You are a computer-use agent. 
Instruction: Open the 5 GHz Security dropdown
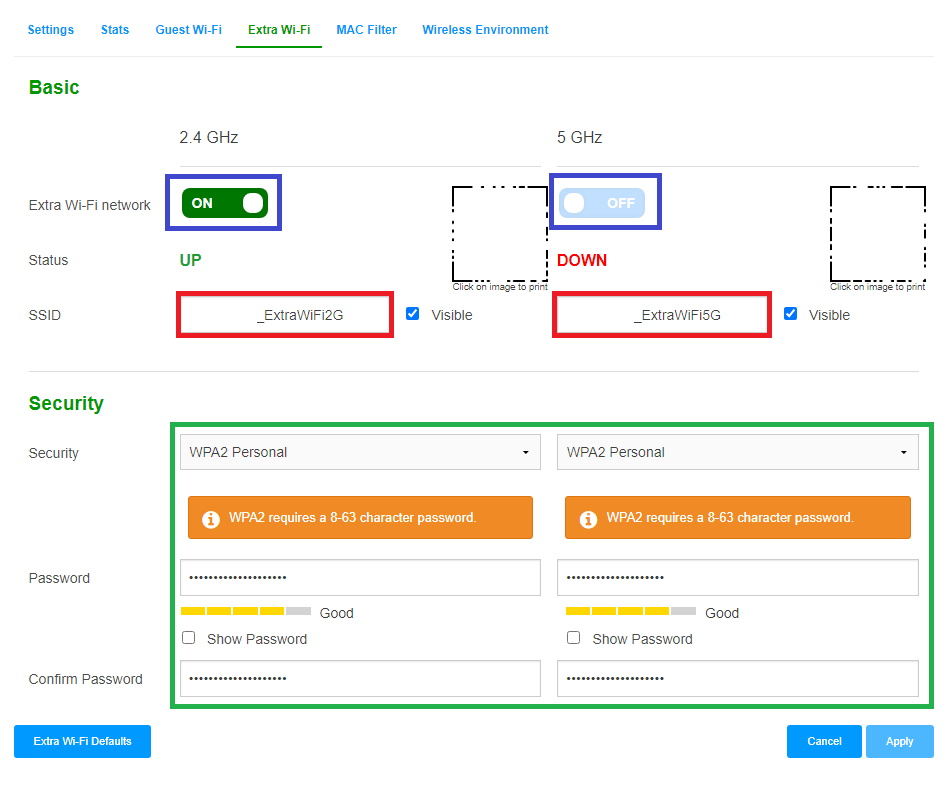pos(738,452)
